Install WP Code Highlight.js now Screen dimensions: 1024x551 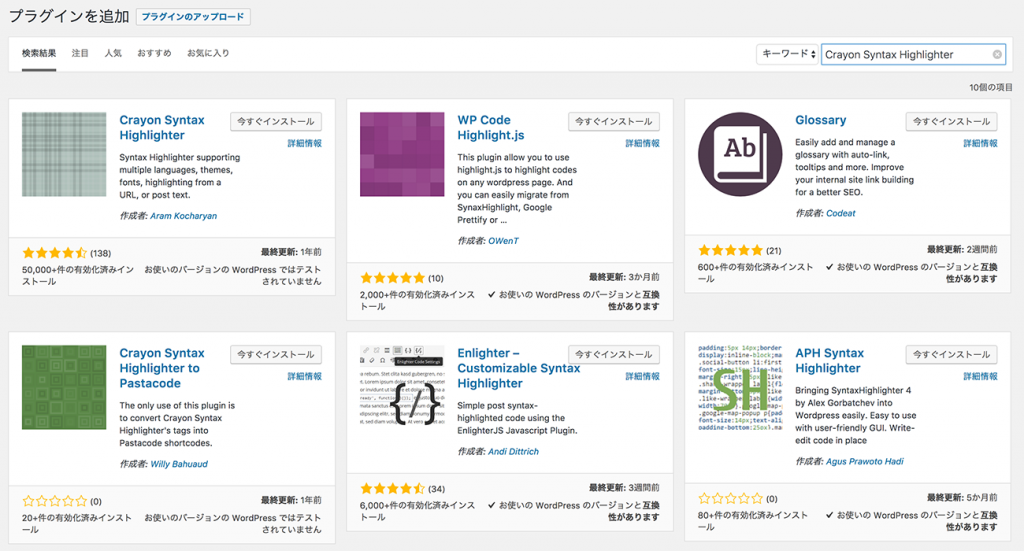(614, 121)
